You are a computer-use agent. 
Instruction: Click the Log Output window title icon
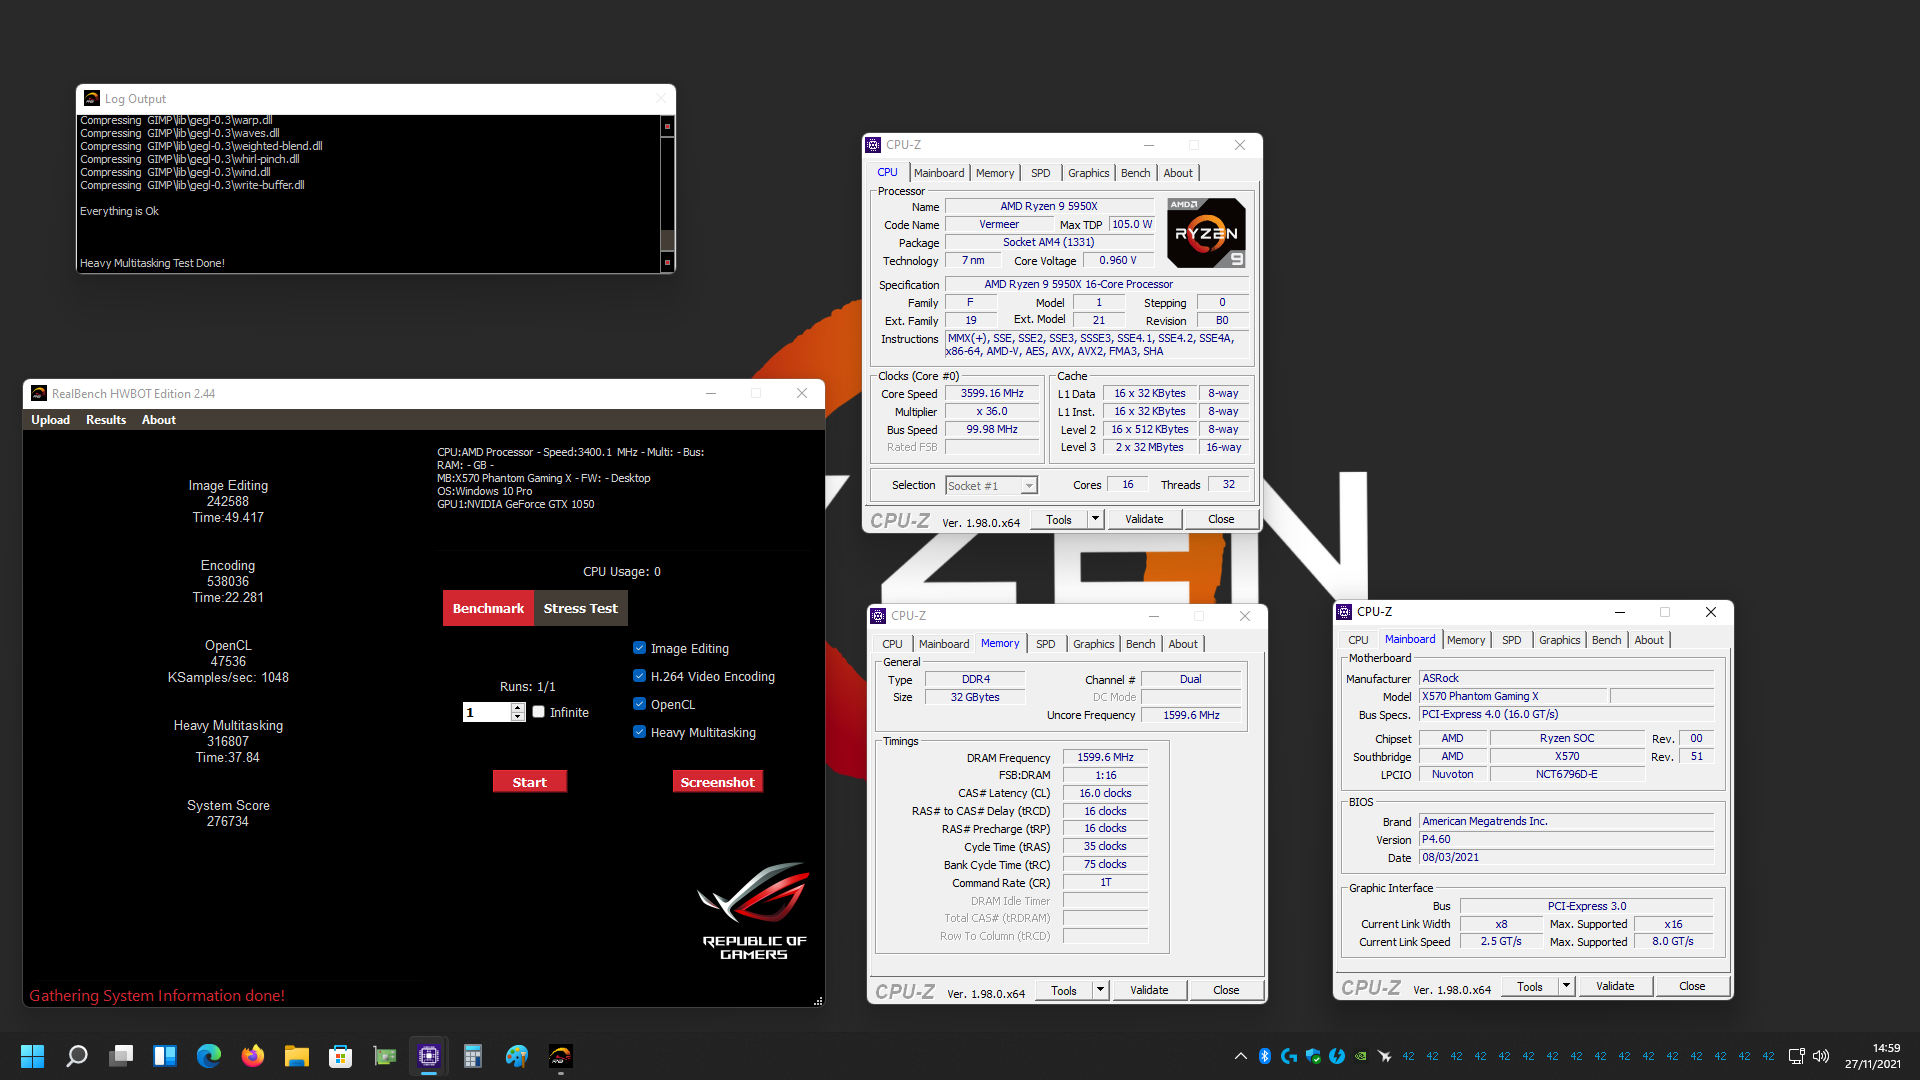[x=92, y=98]
